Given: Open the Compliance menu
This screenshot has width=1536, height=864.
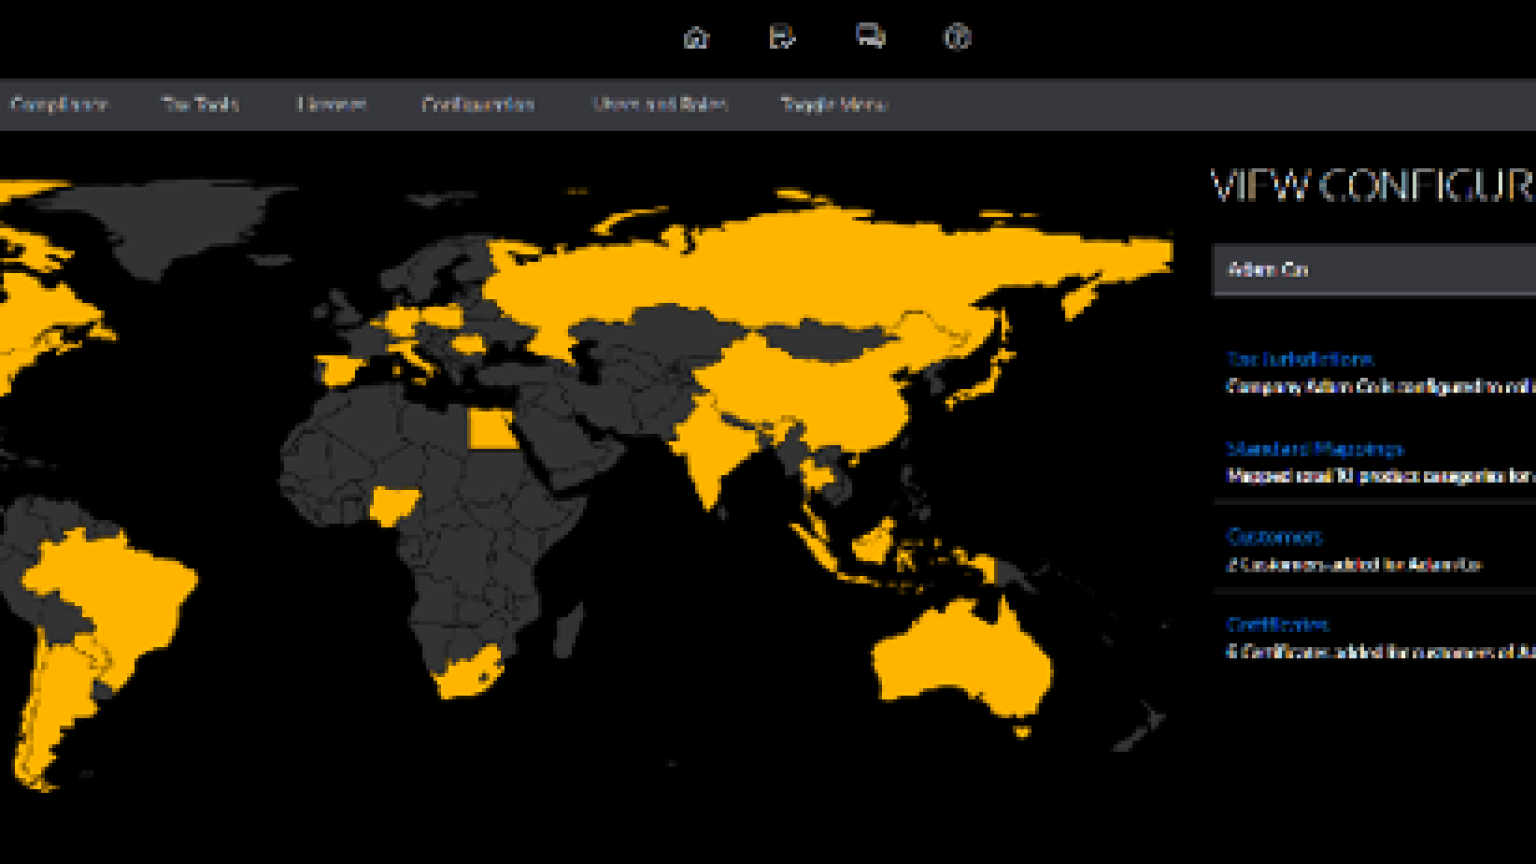Looking at the screenshot, I should 59,104.
